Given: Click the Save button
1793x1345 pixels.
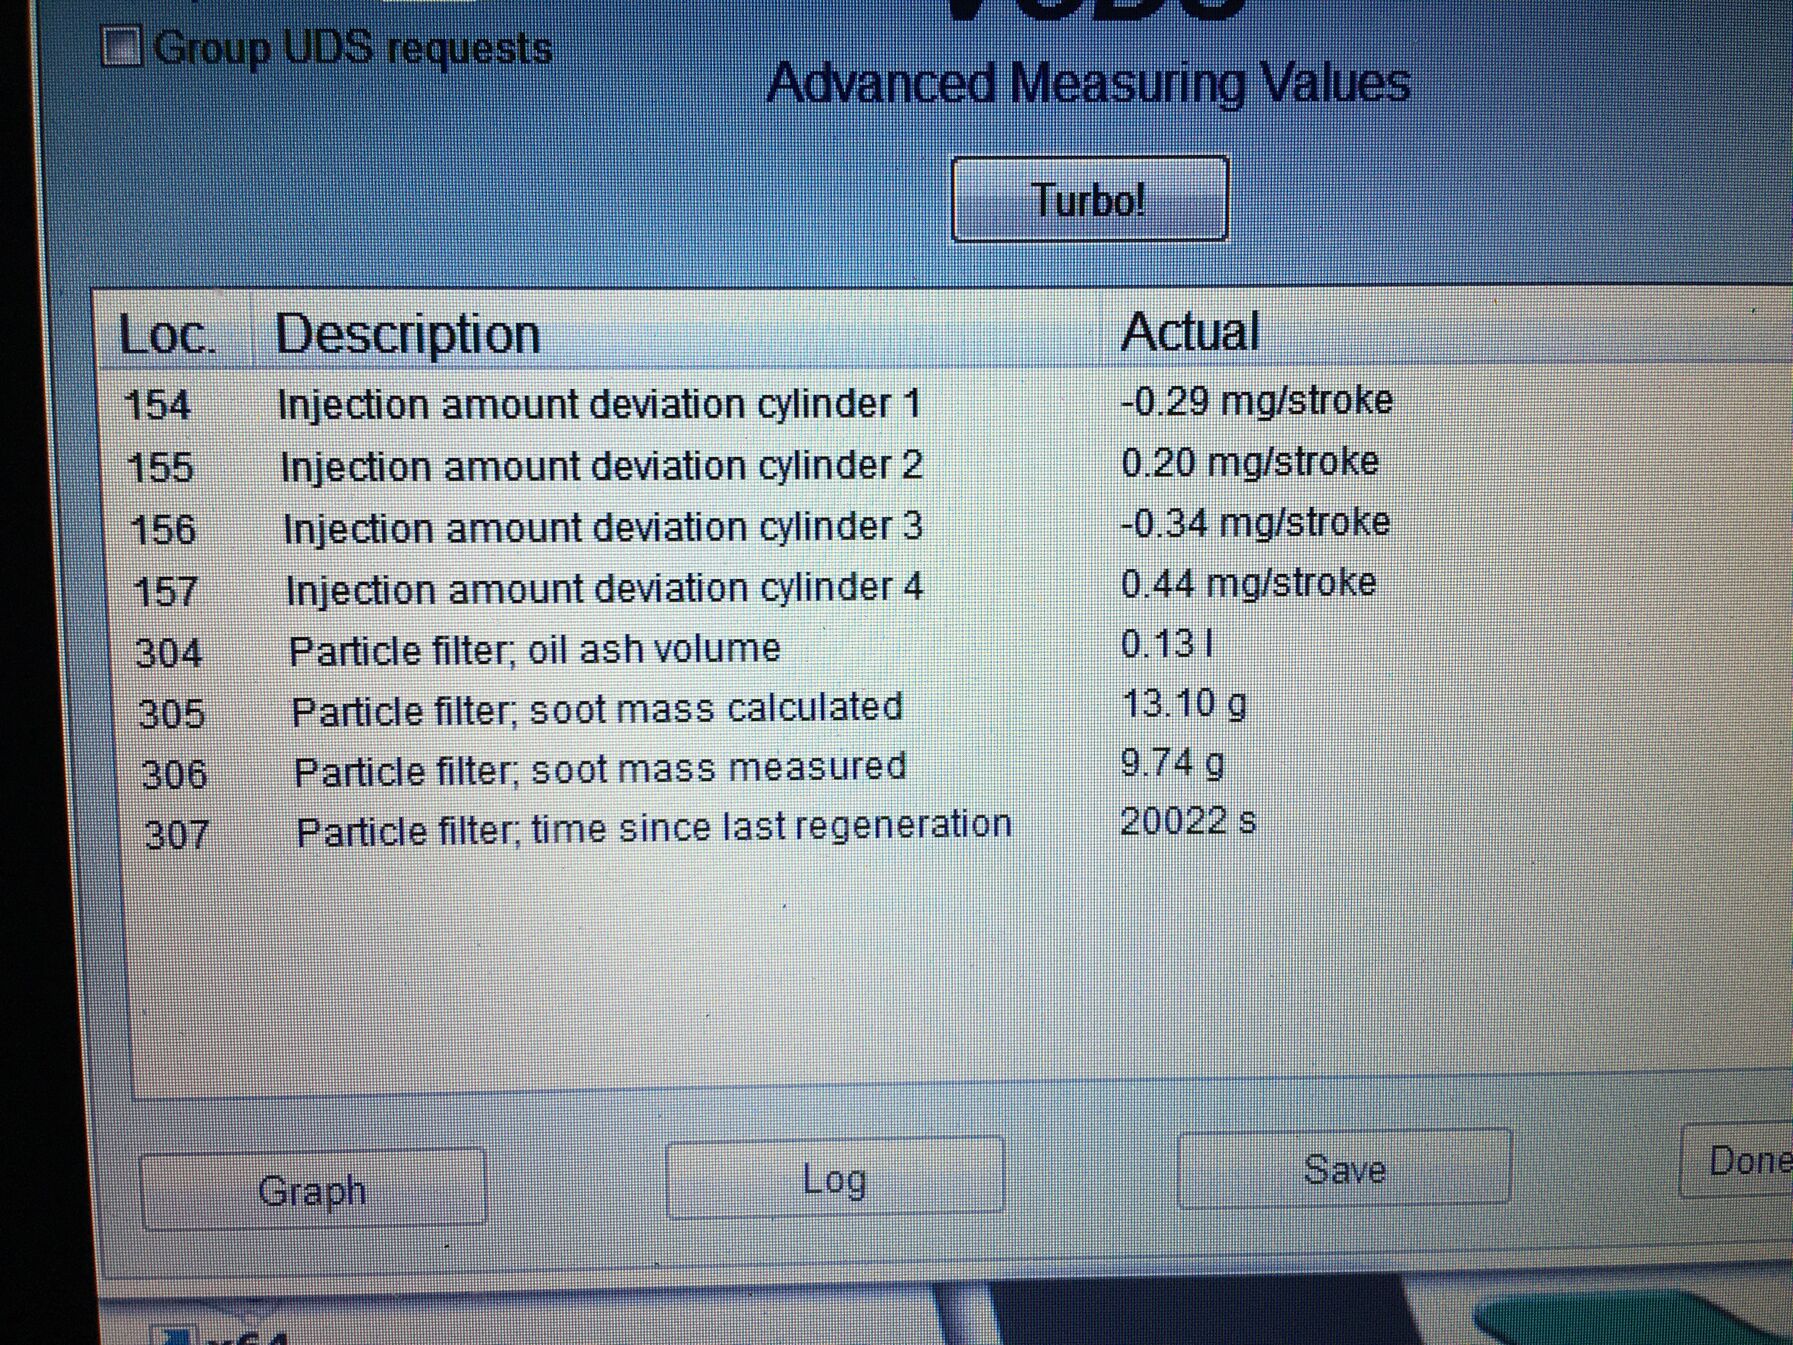Looking at the screenshot, I should coord(1344,1168).
